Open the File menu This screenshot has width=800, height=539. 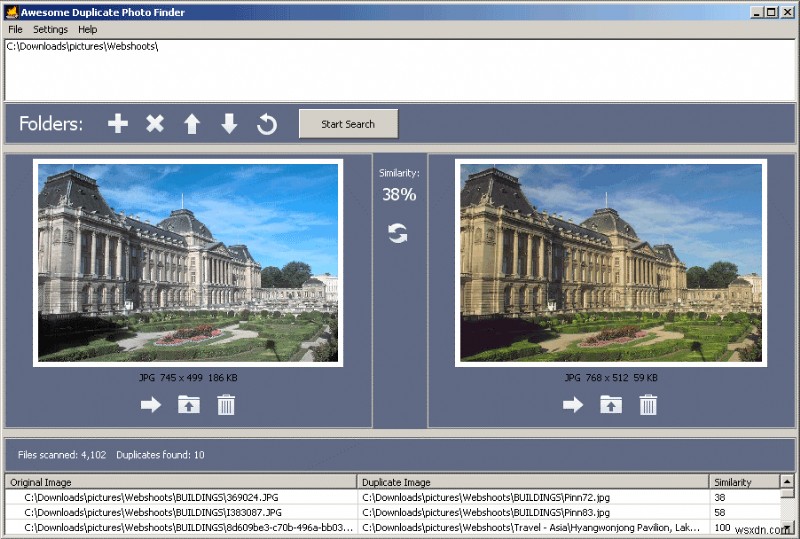pos(15,29)
